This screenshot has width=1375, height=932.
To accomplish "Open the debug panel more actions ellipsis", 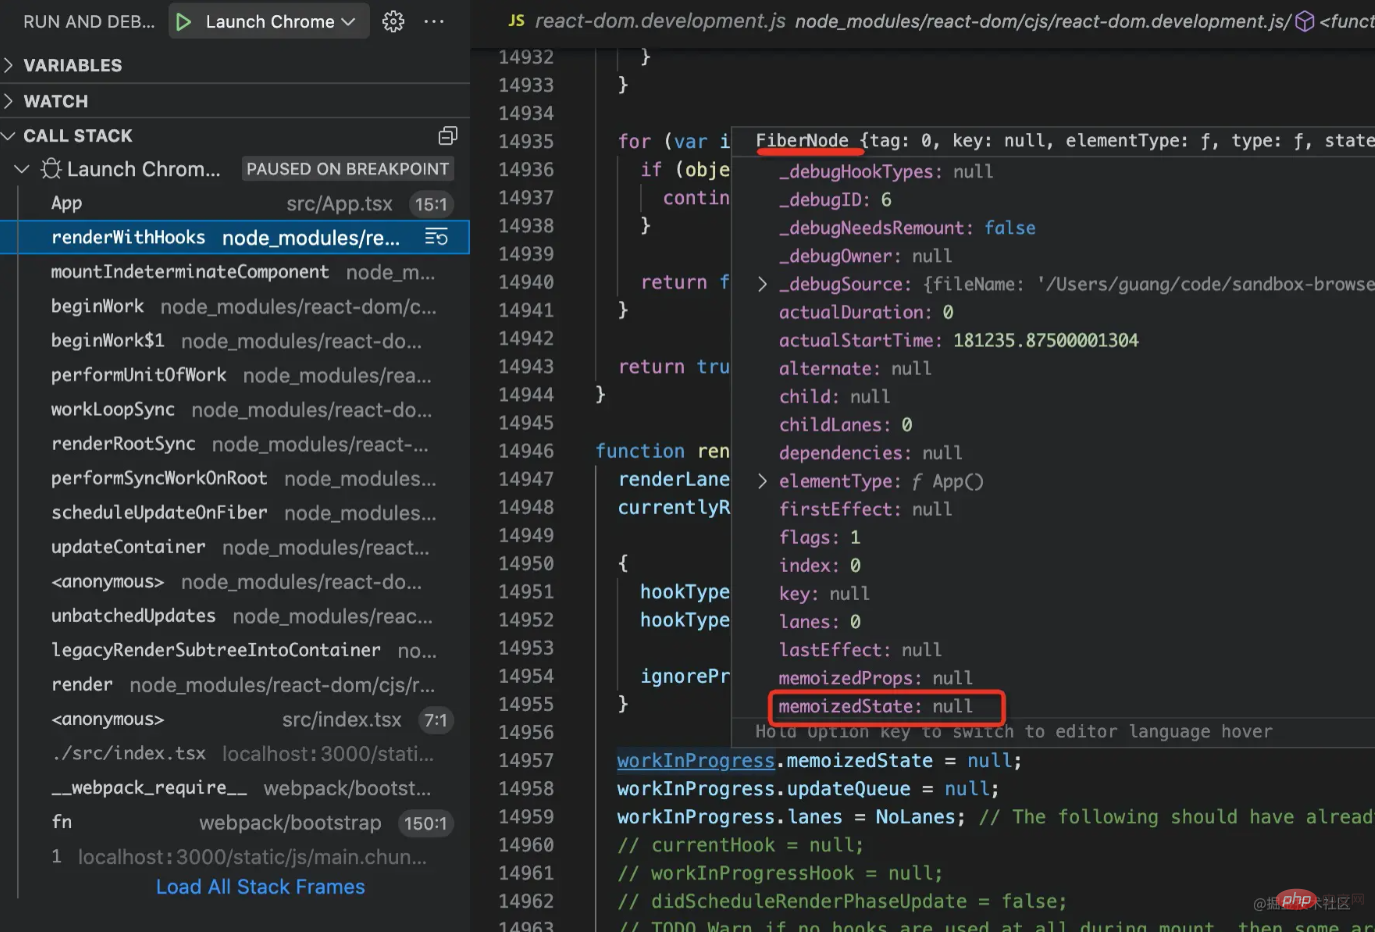I will point(434,22).
